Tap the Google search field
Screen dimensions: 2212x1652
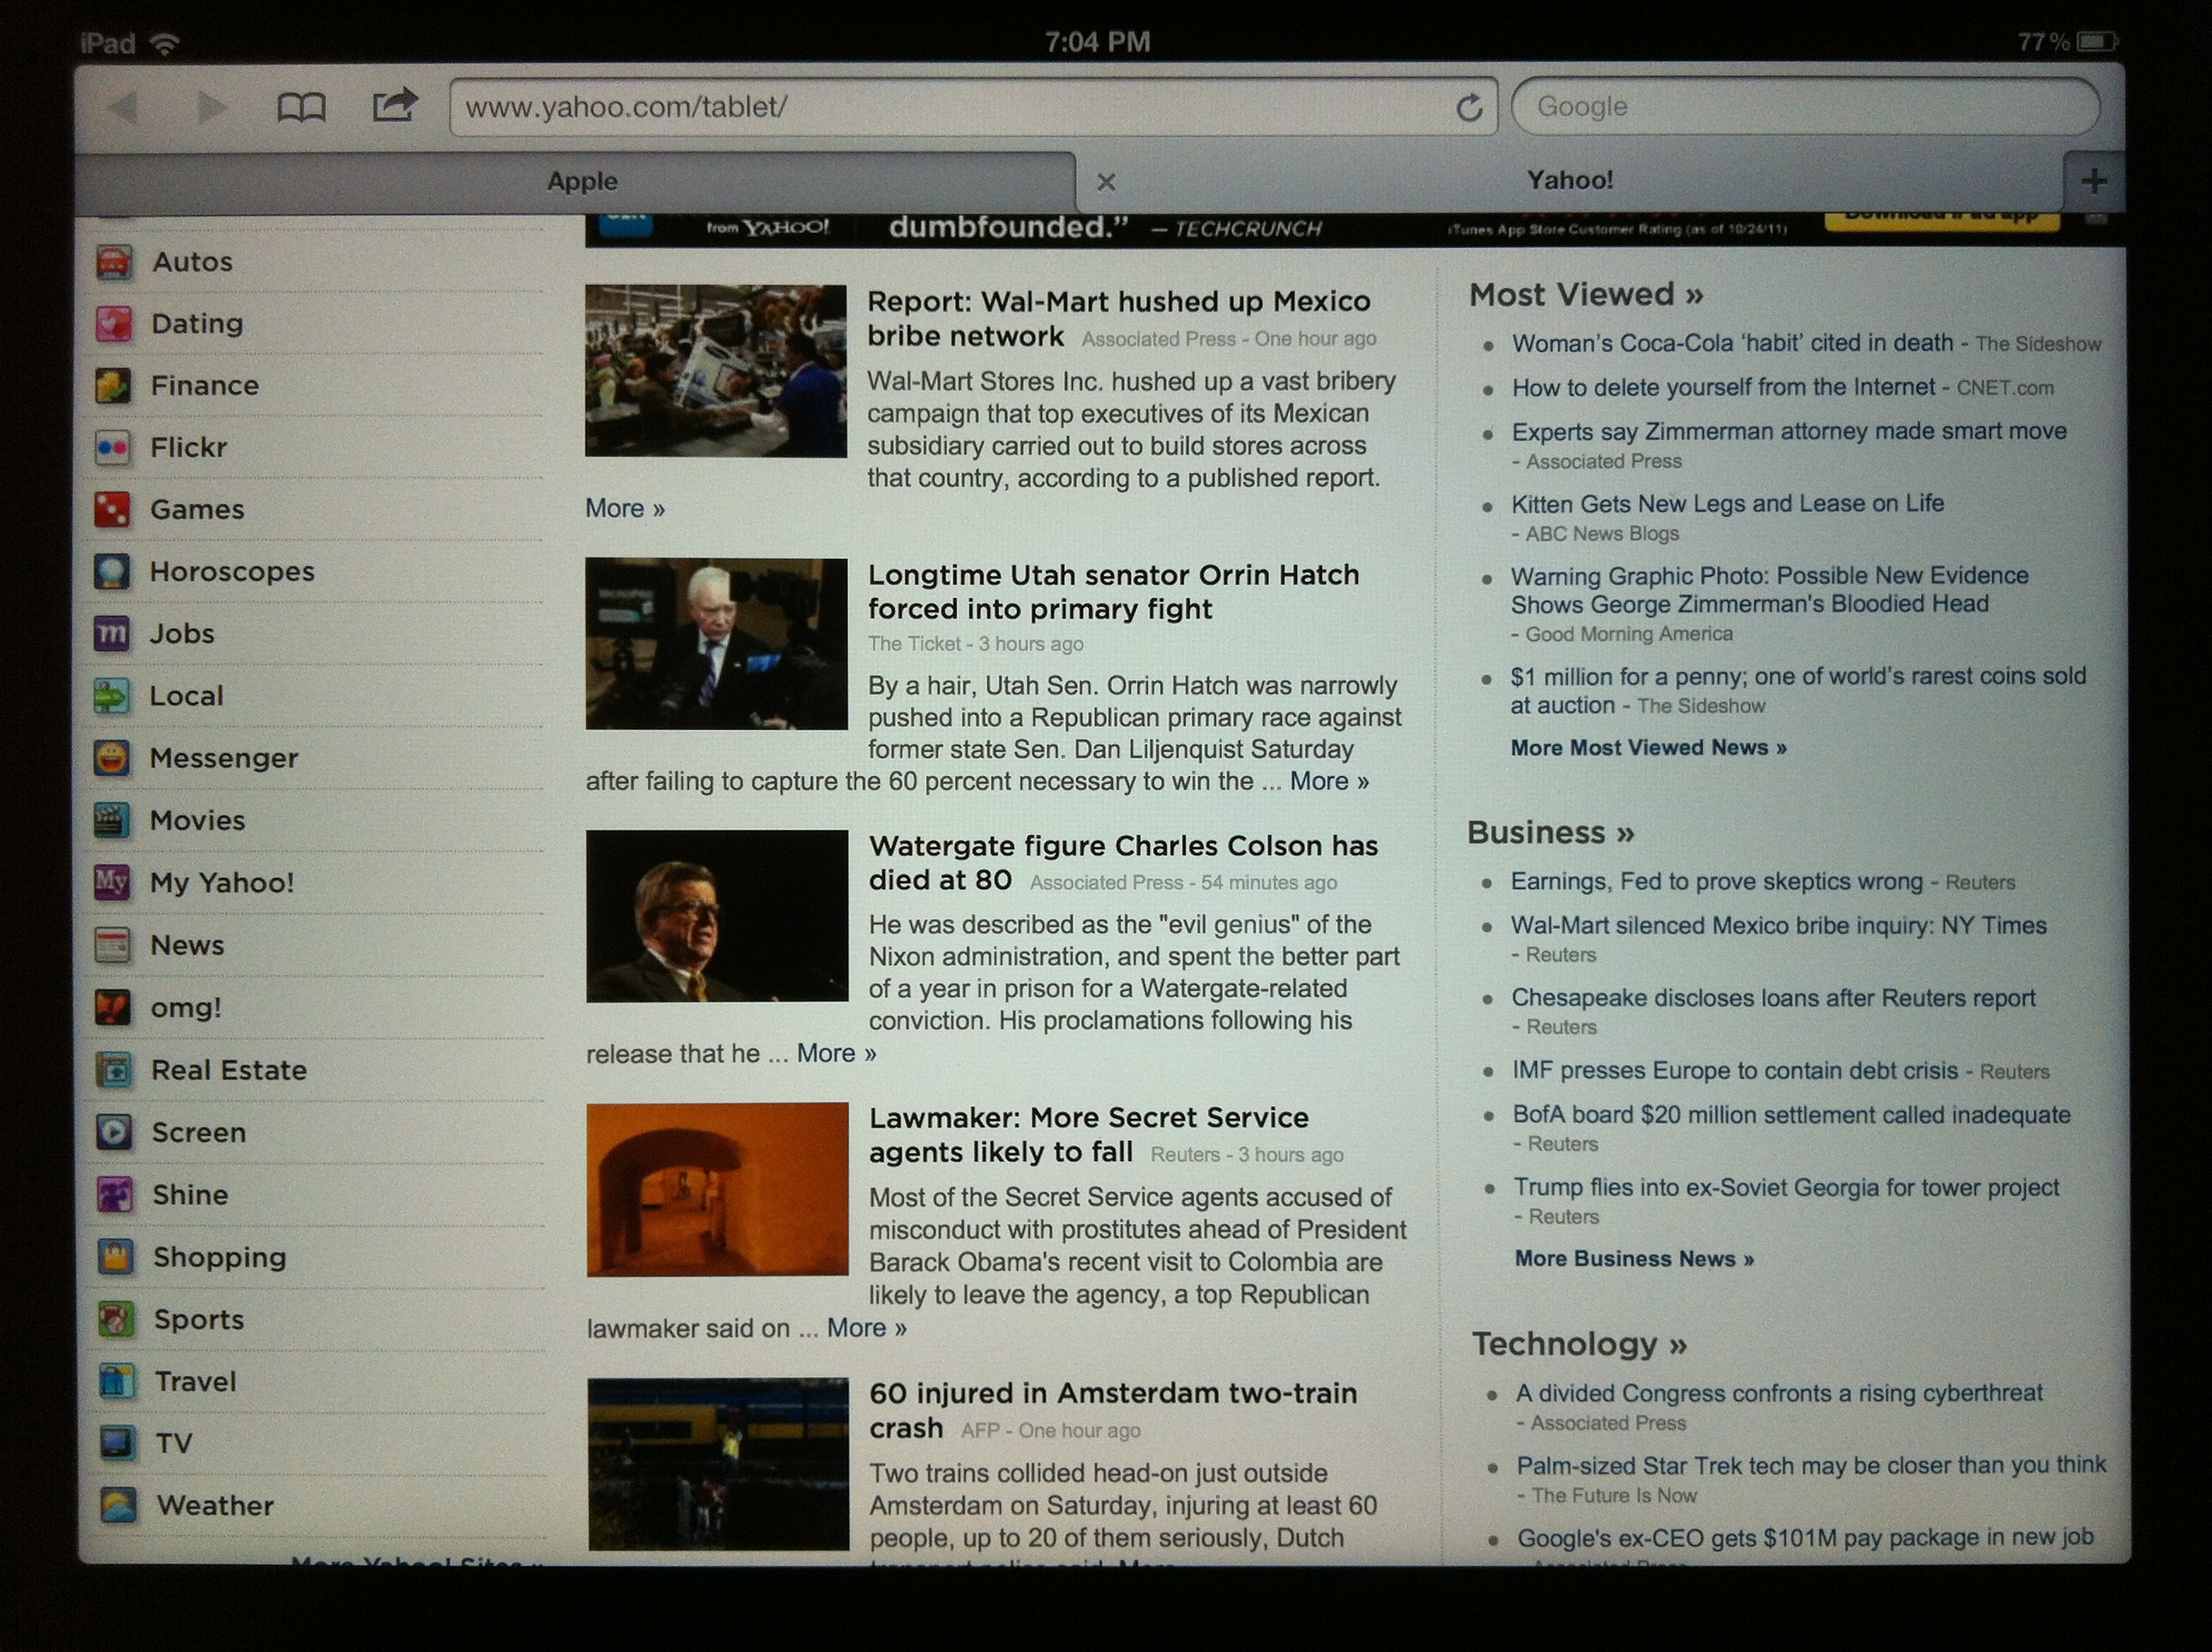pyautogui.click(x=1804, y=107)
